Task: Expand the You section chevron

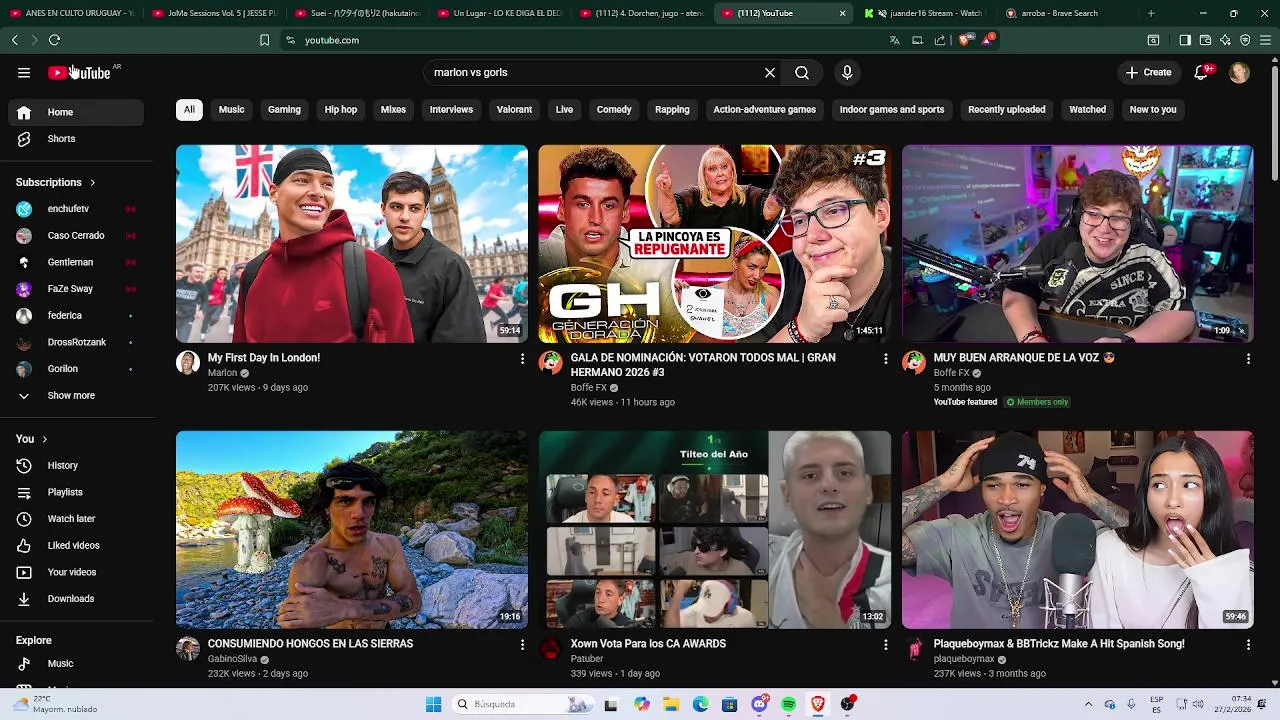Action: 44,439
